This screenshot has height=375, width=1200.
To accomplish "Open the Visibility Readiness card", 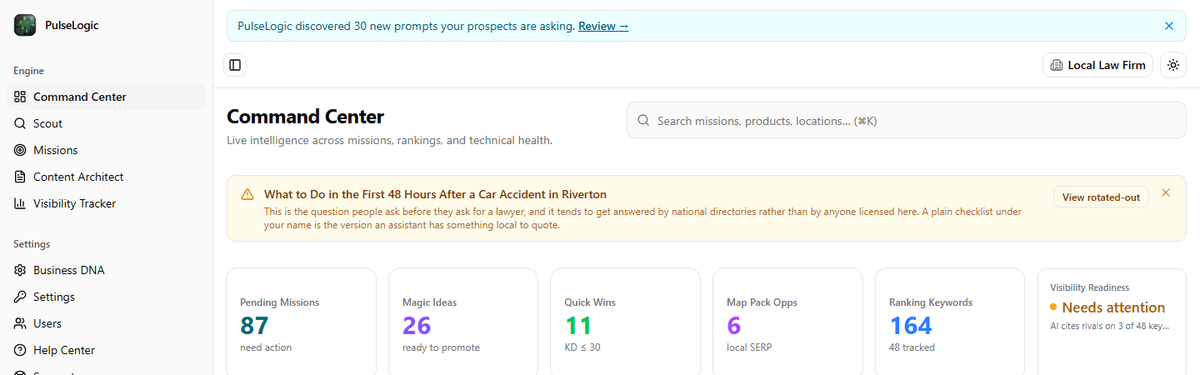I will click(x=1112, y=321).
